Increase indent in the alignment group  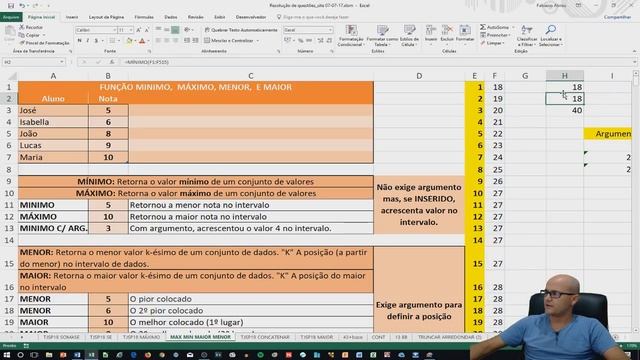(195, 40)
